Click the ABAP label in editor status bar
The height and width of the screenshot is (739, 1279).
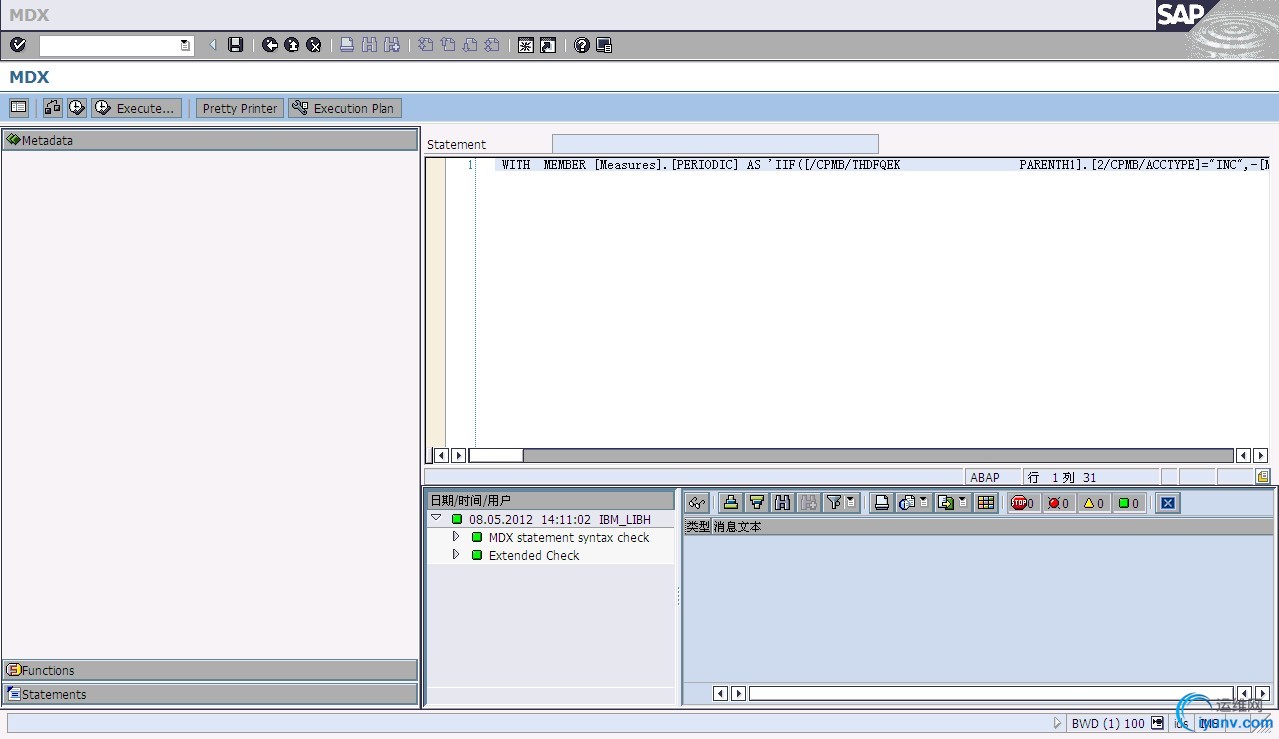(x=985, y=477)
